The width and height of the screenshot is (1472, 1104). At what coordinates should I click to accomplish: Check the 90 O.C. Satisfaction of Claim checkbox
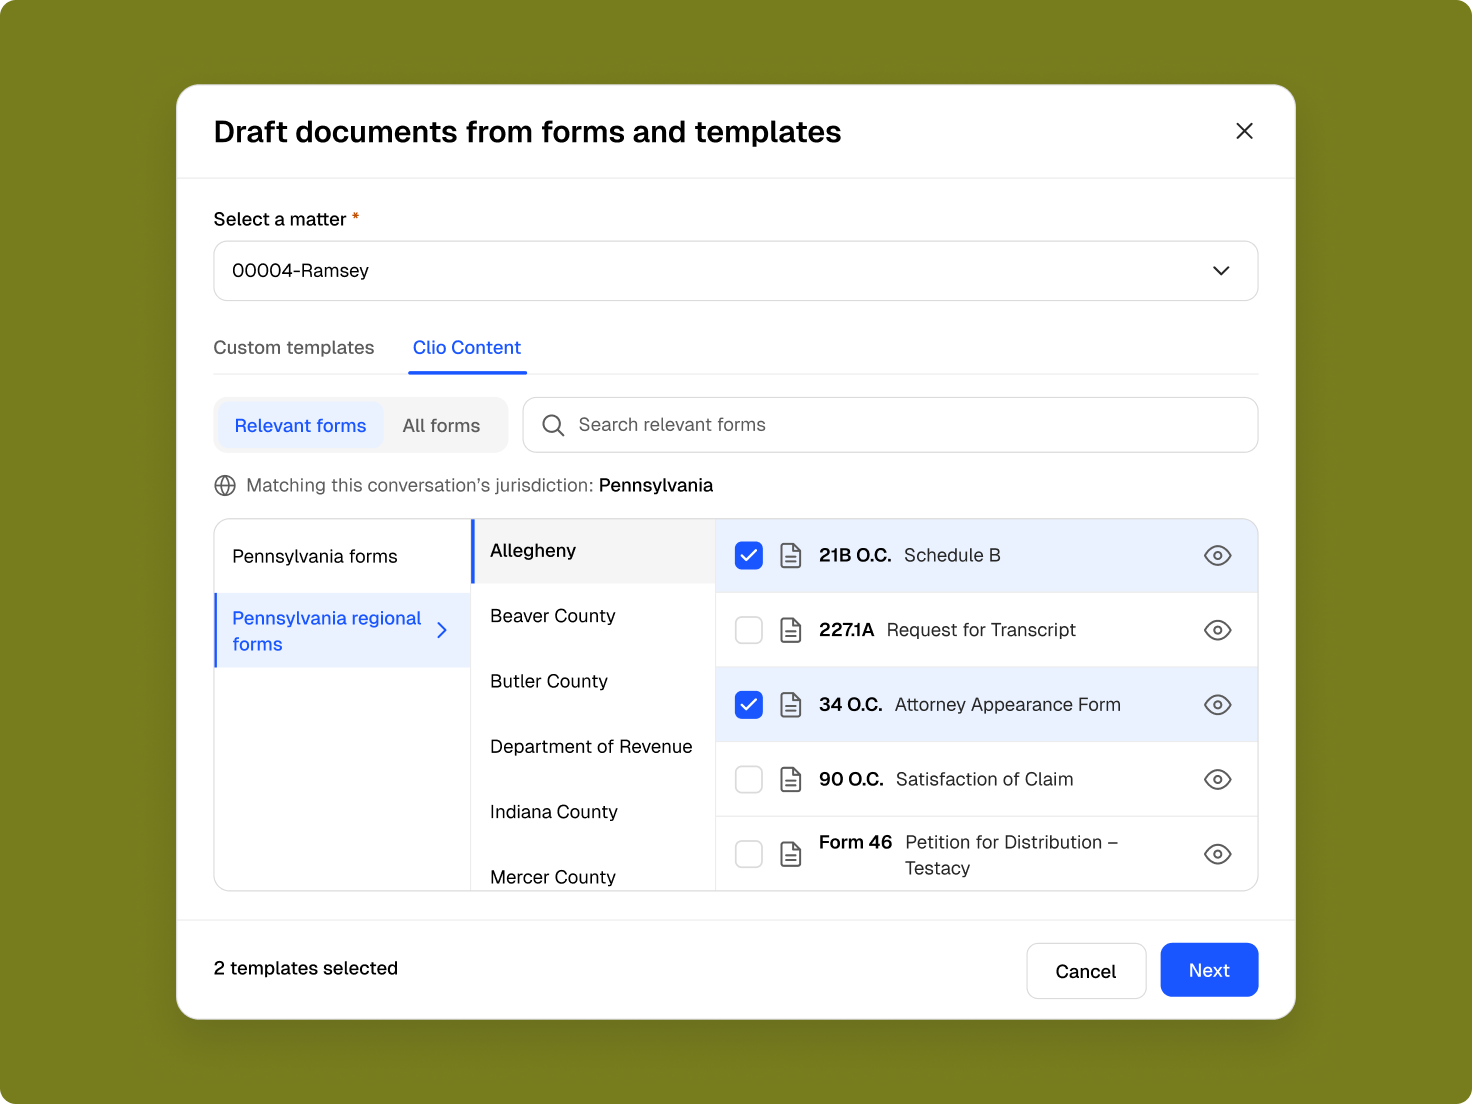(x=749, y=779)
